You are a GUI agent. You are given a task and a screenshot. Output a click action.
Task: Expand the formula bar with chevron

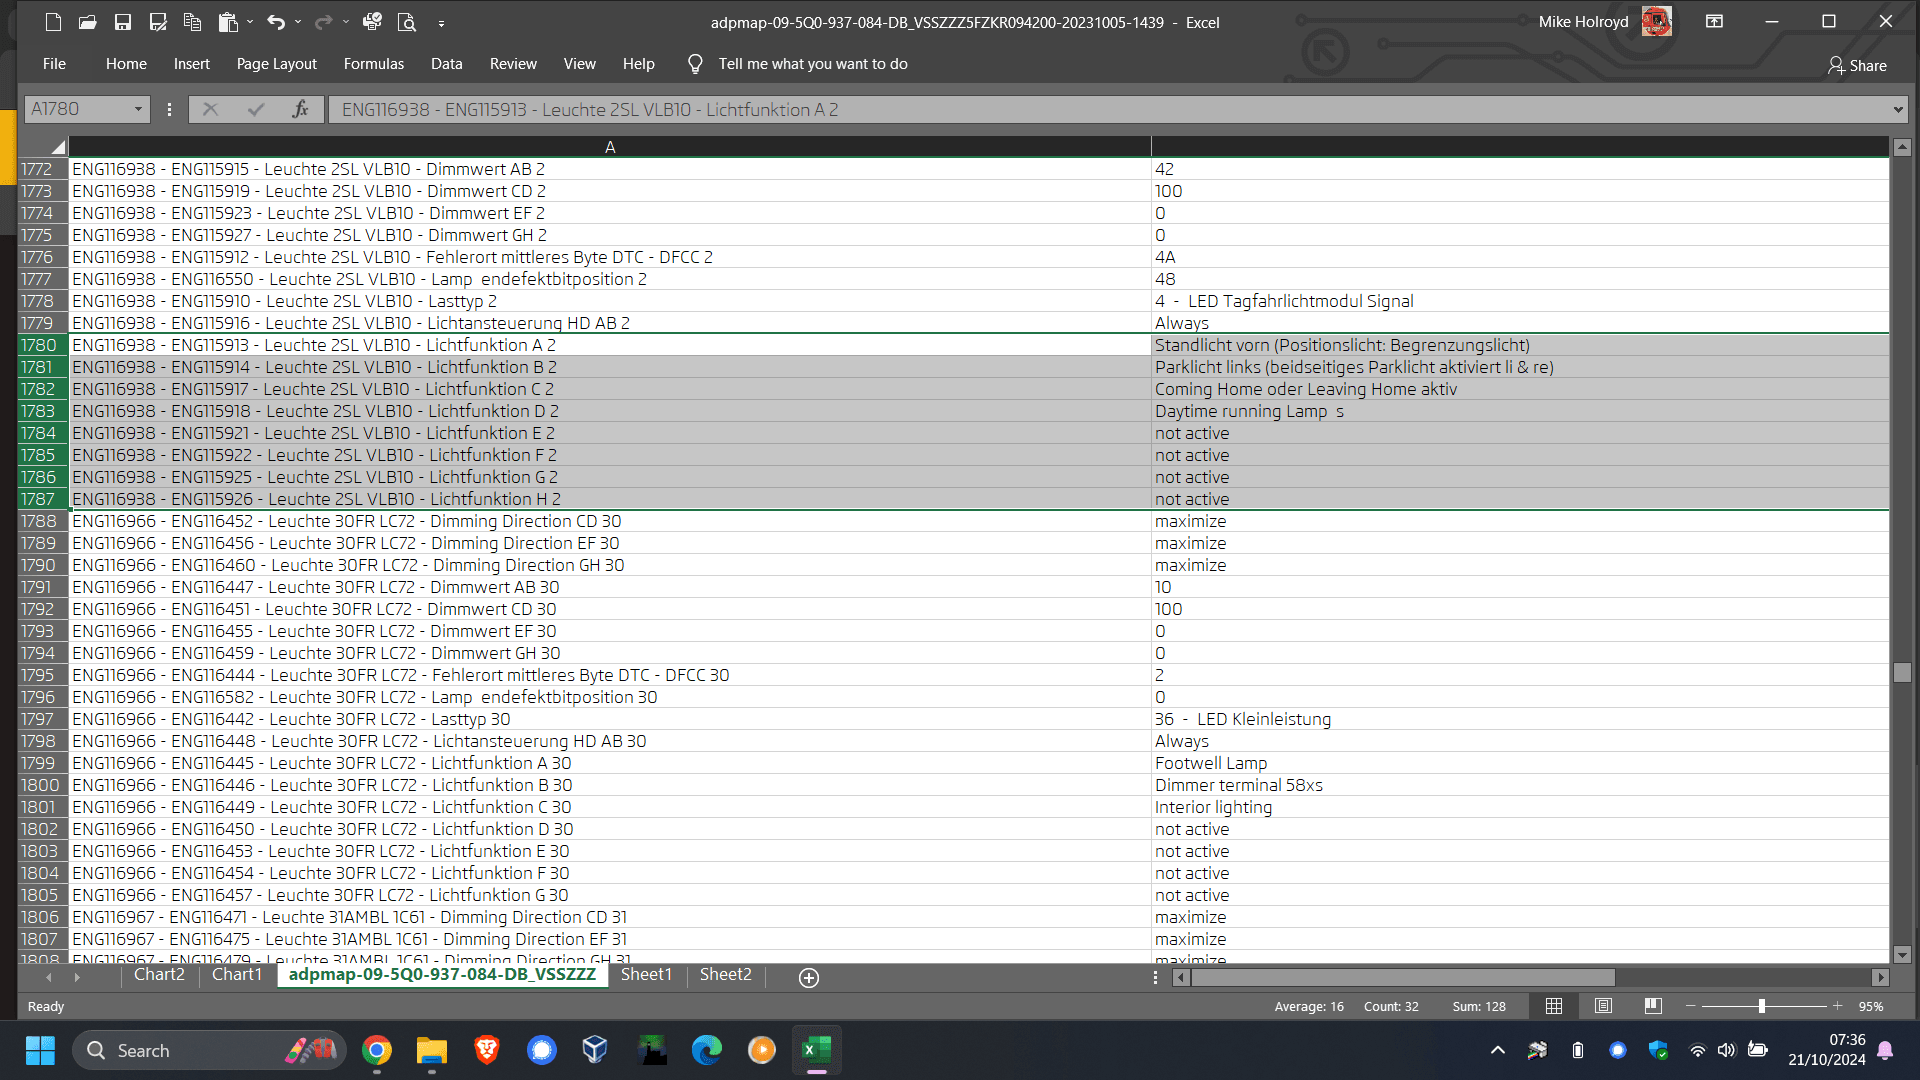[1897, 109]
